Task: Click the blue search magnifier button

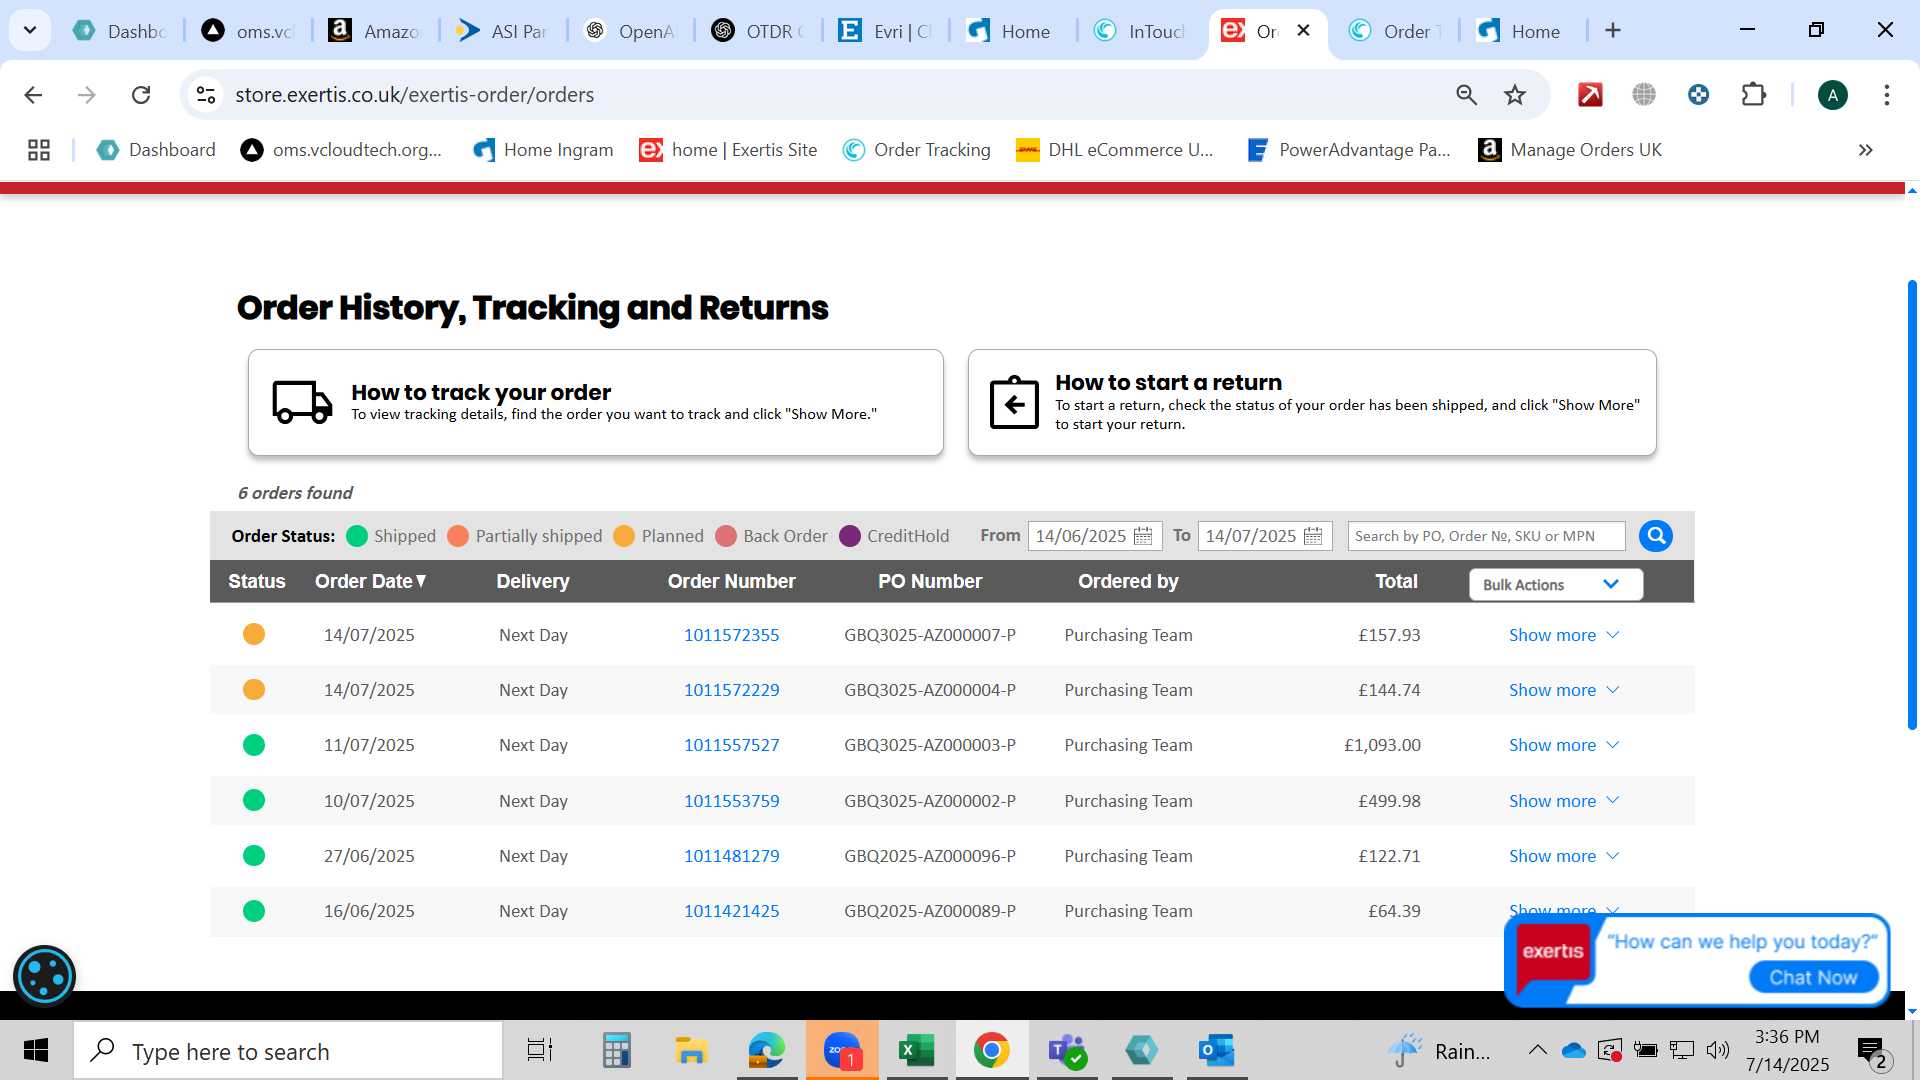Action: (x=1656, y=536)
